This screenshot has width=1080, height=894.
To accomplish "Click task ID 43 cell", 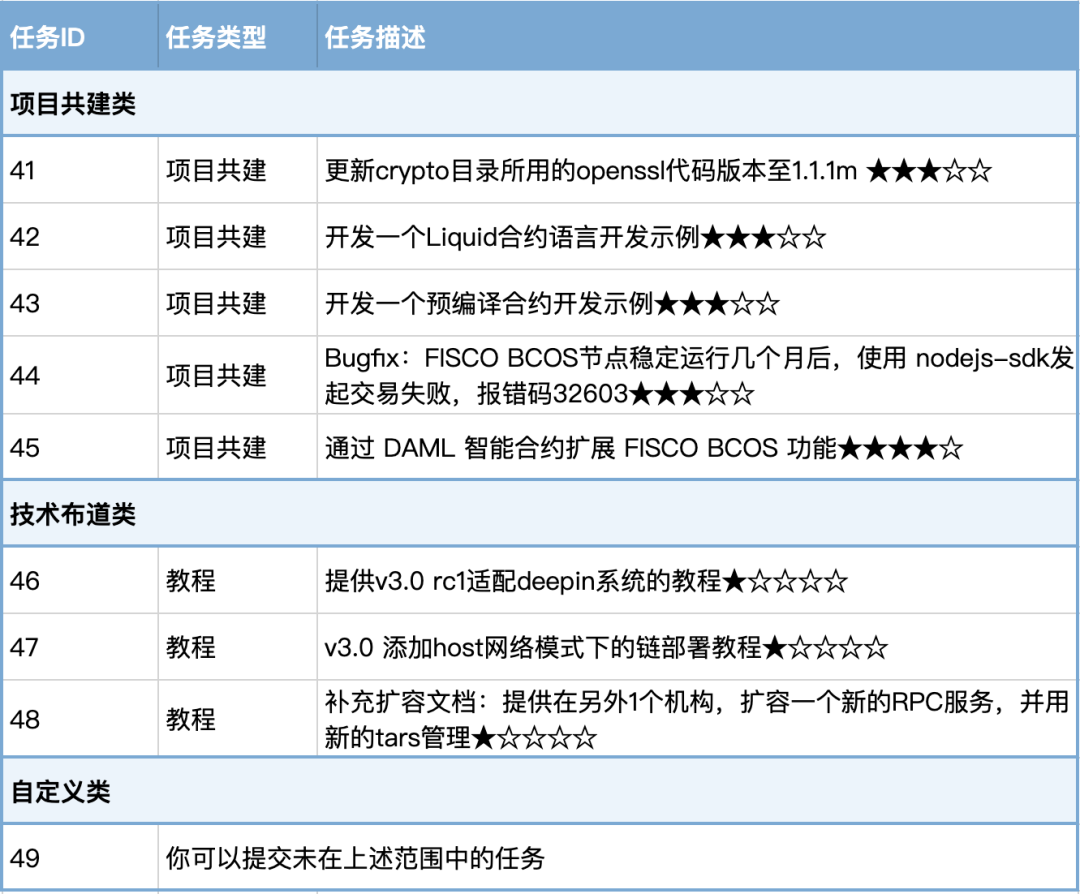I will (x=80, y=303).
